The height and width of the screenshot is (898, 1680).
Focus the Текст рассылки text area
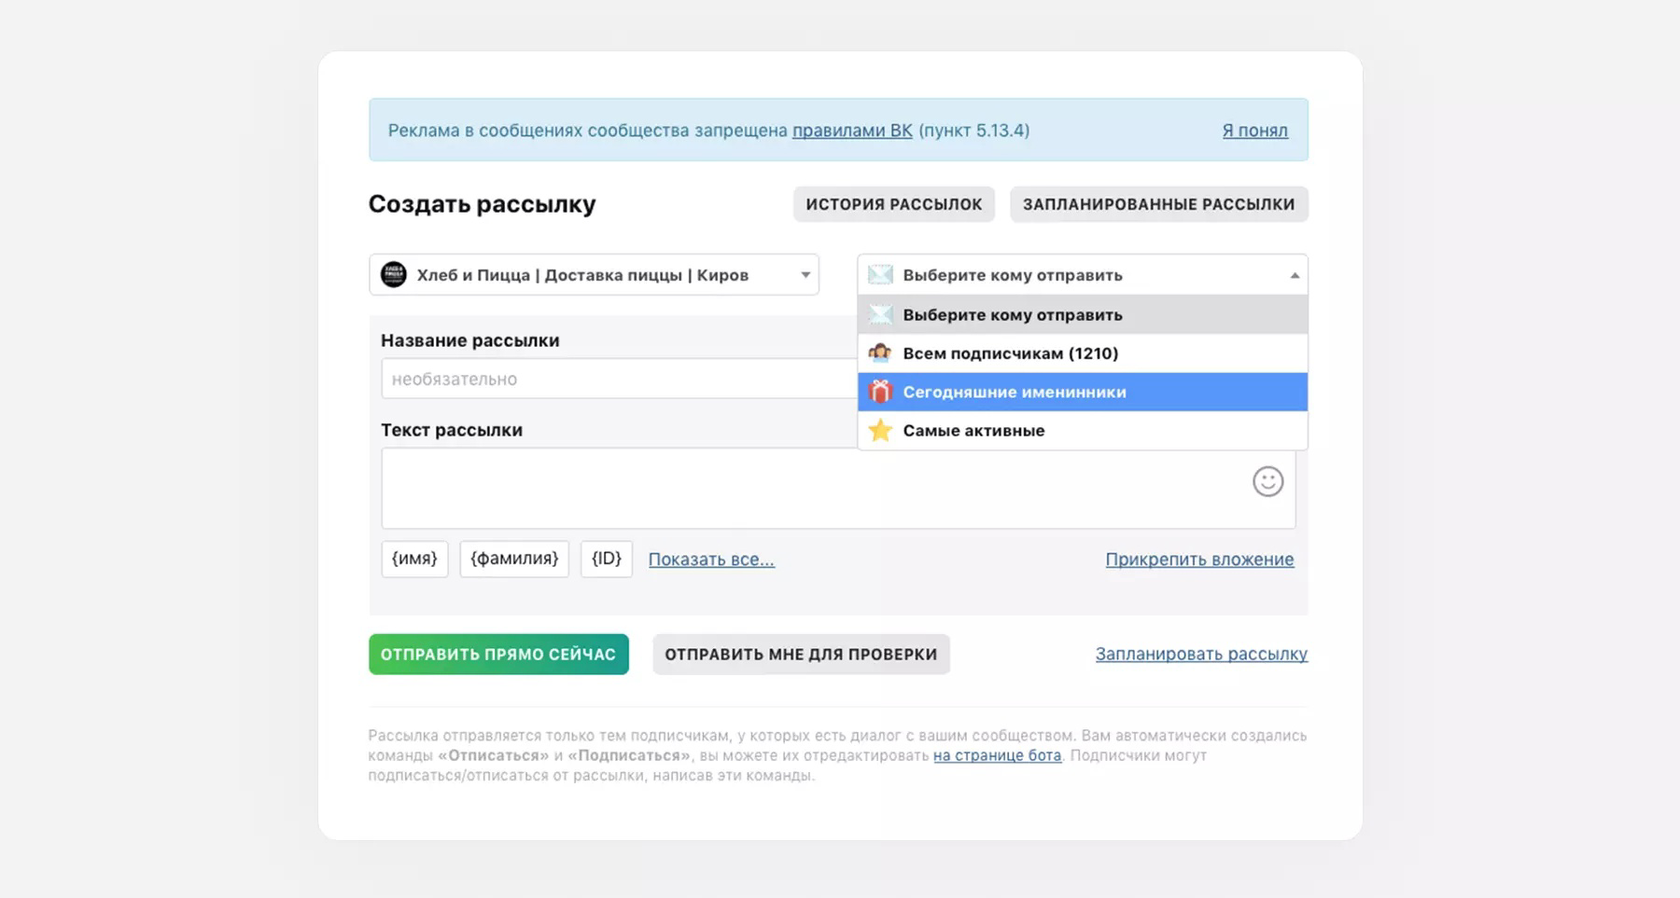pyautogui.click(x=838, y=488)
